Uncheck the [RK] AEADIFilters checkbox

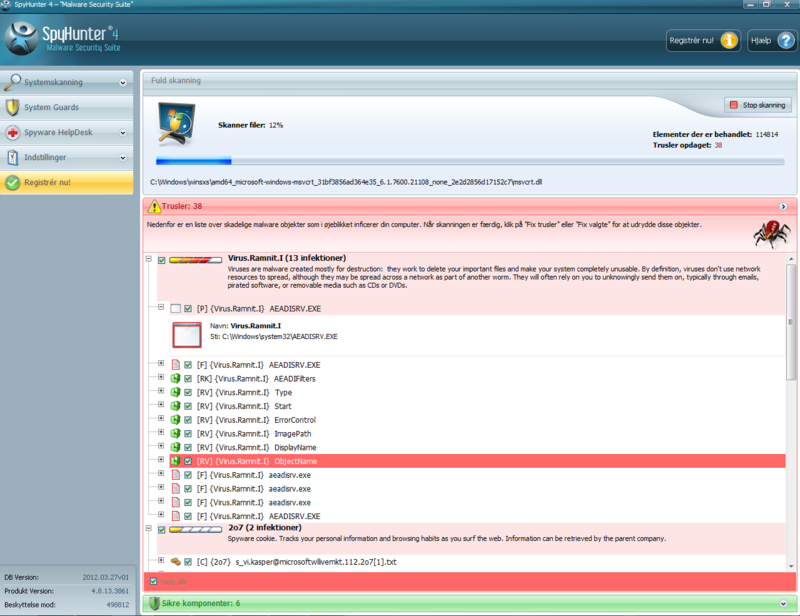[x=188, y=379]
